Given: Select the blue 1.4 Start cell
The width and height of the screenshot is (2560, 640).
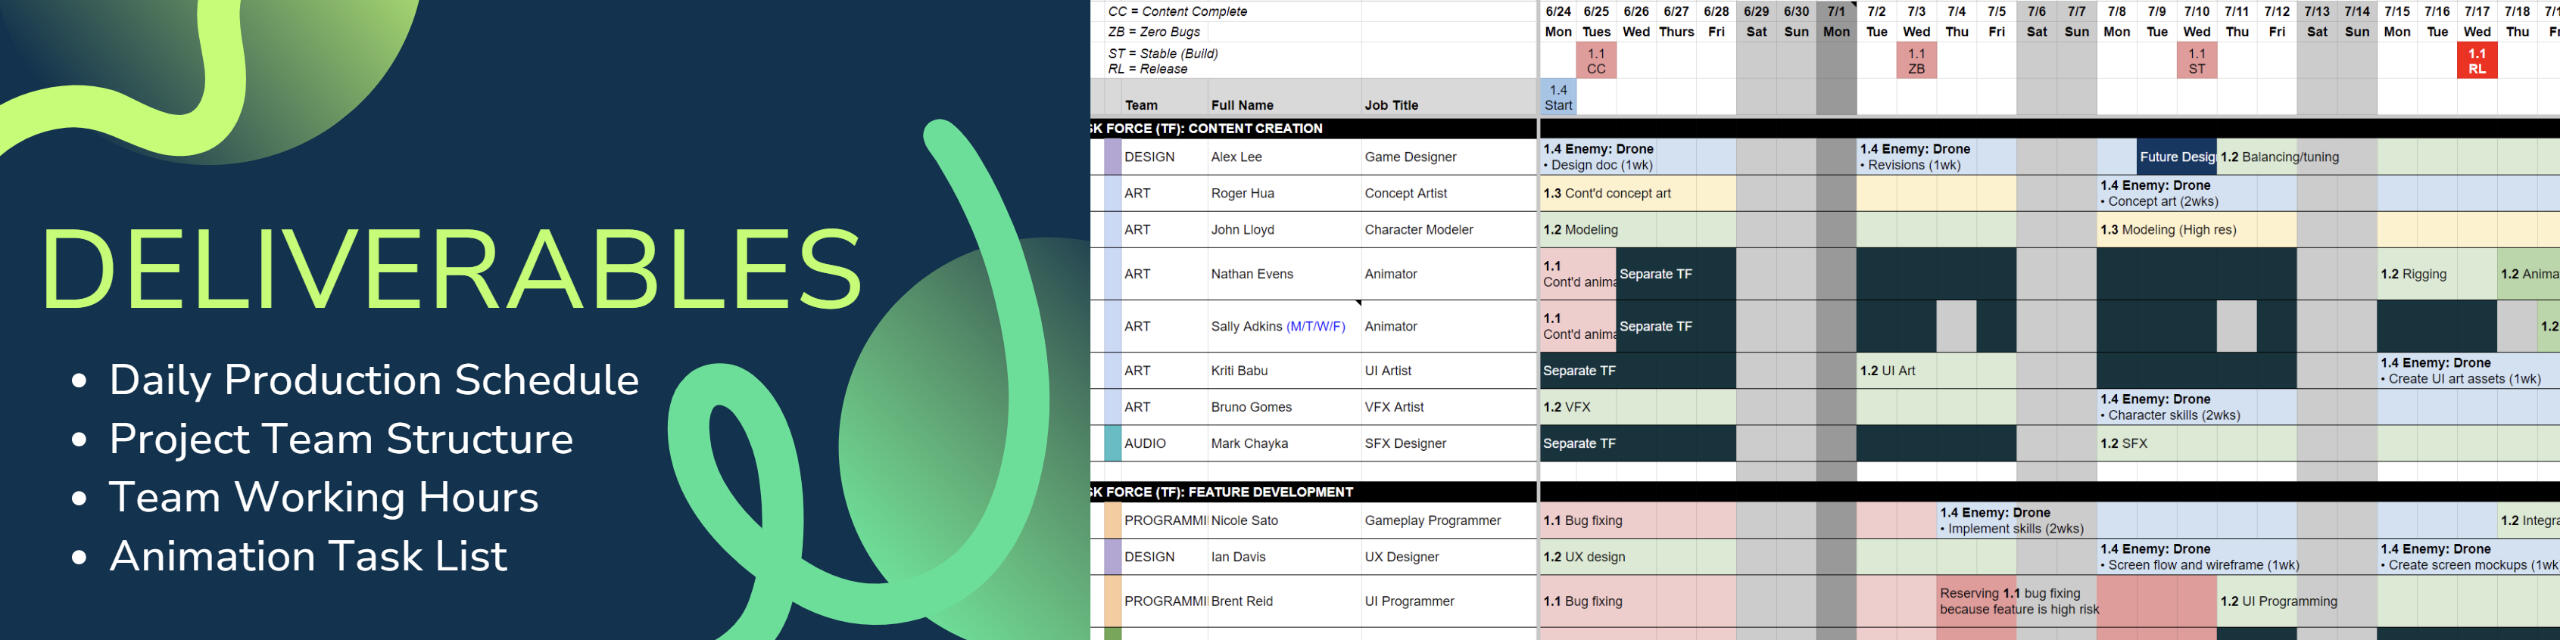Looking at the screenshot, I should (x=1558, y=97).
